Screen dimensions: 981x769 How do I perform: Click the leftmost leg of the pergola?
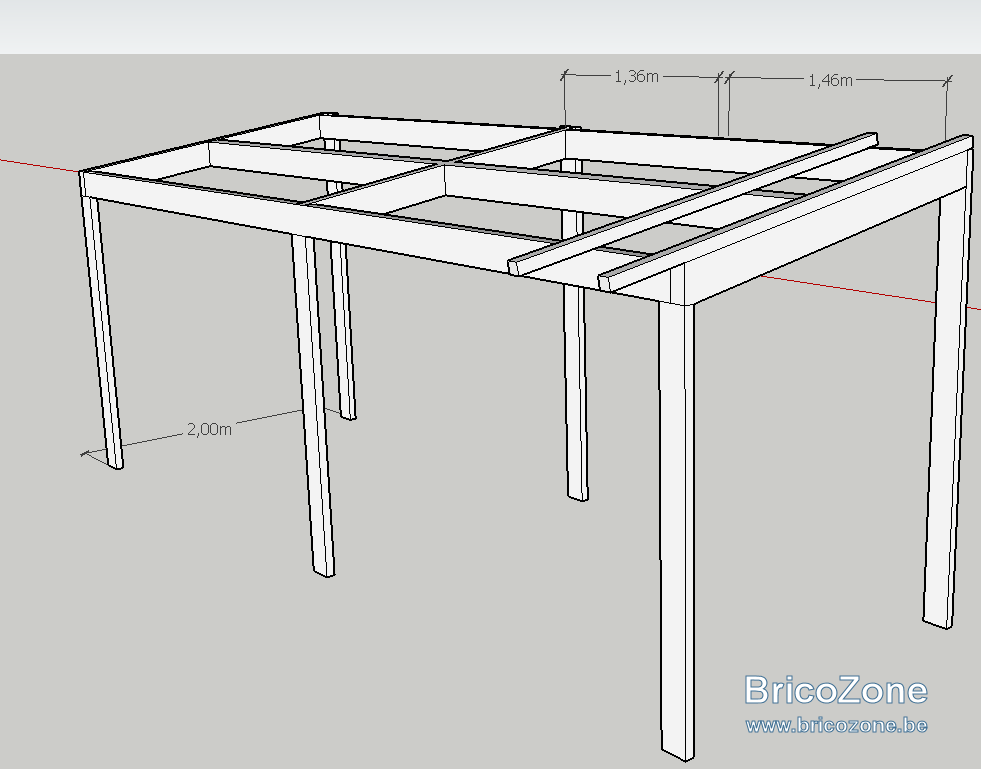click(x=102, y=332)
